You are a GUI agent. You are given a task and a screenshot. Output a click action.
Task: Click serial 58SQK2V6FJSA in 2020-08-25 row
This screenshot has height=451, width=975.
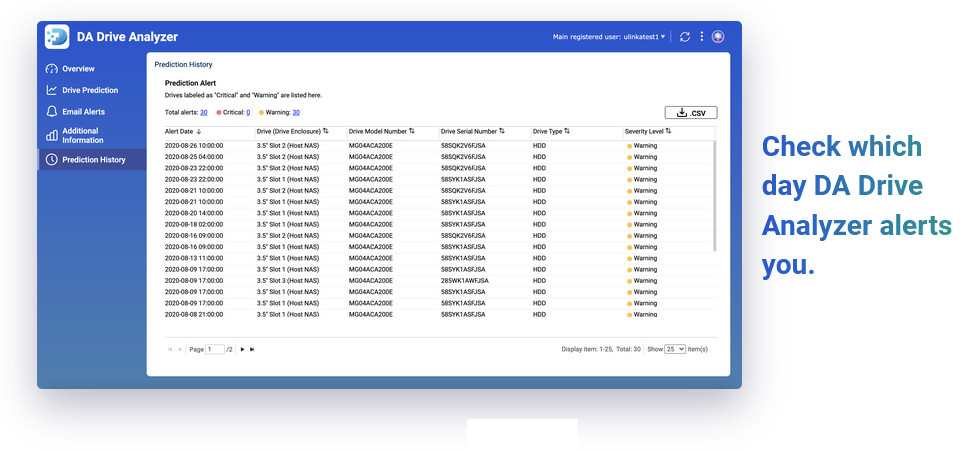click(x=463, y=157)
